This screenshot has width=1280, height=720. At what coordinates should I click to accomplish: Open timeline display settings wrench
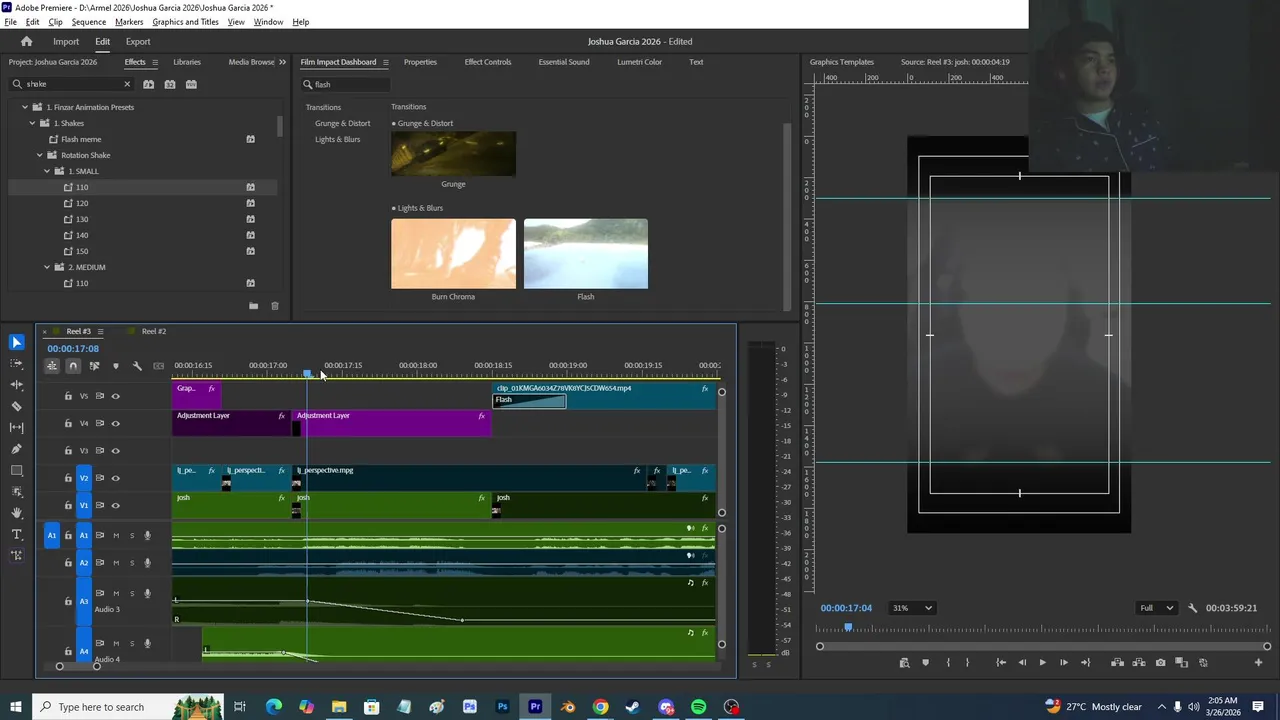[x=137, y=366]
